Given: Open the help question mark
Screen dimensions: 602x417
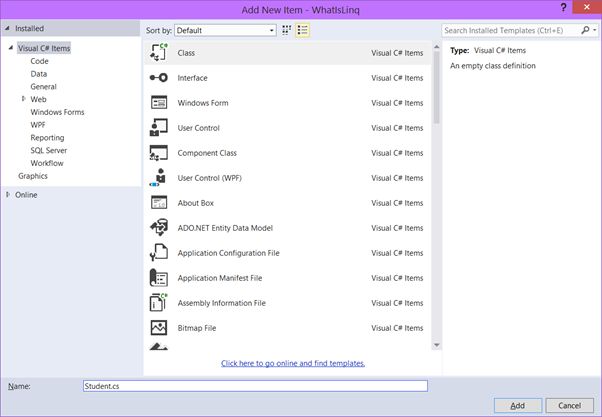Looking at the screenshot, I should click(x=563, y=7).
